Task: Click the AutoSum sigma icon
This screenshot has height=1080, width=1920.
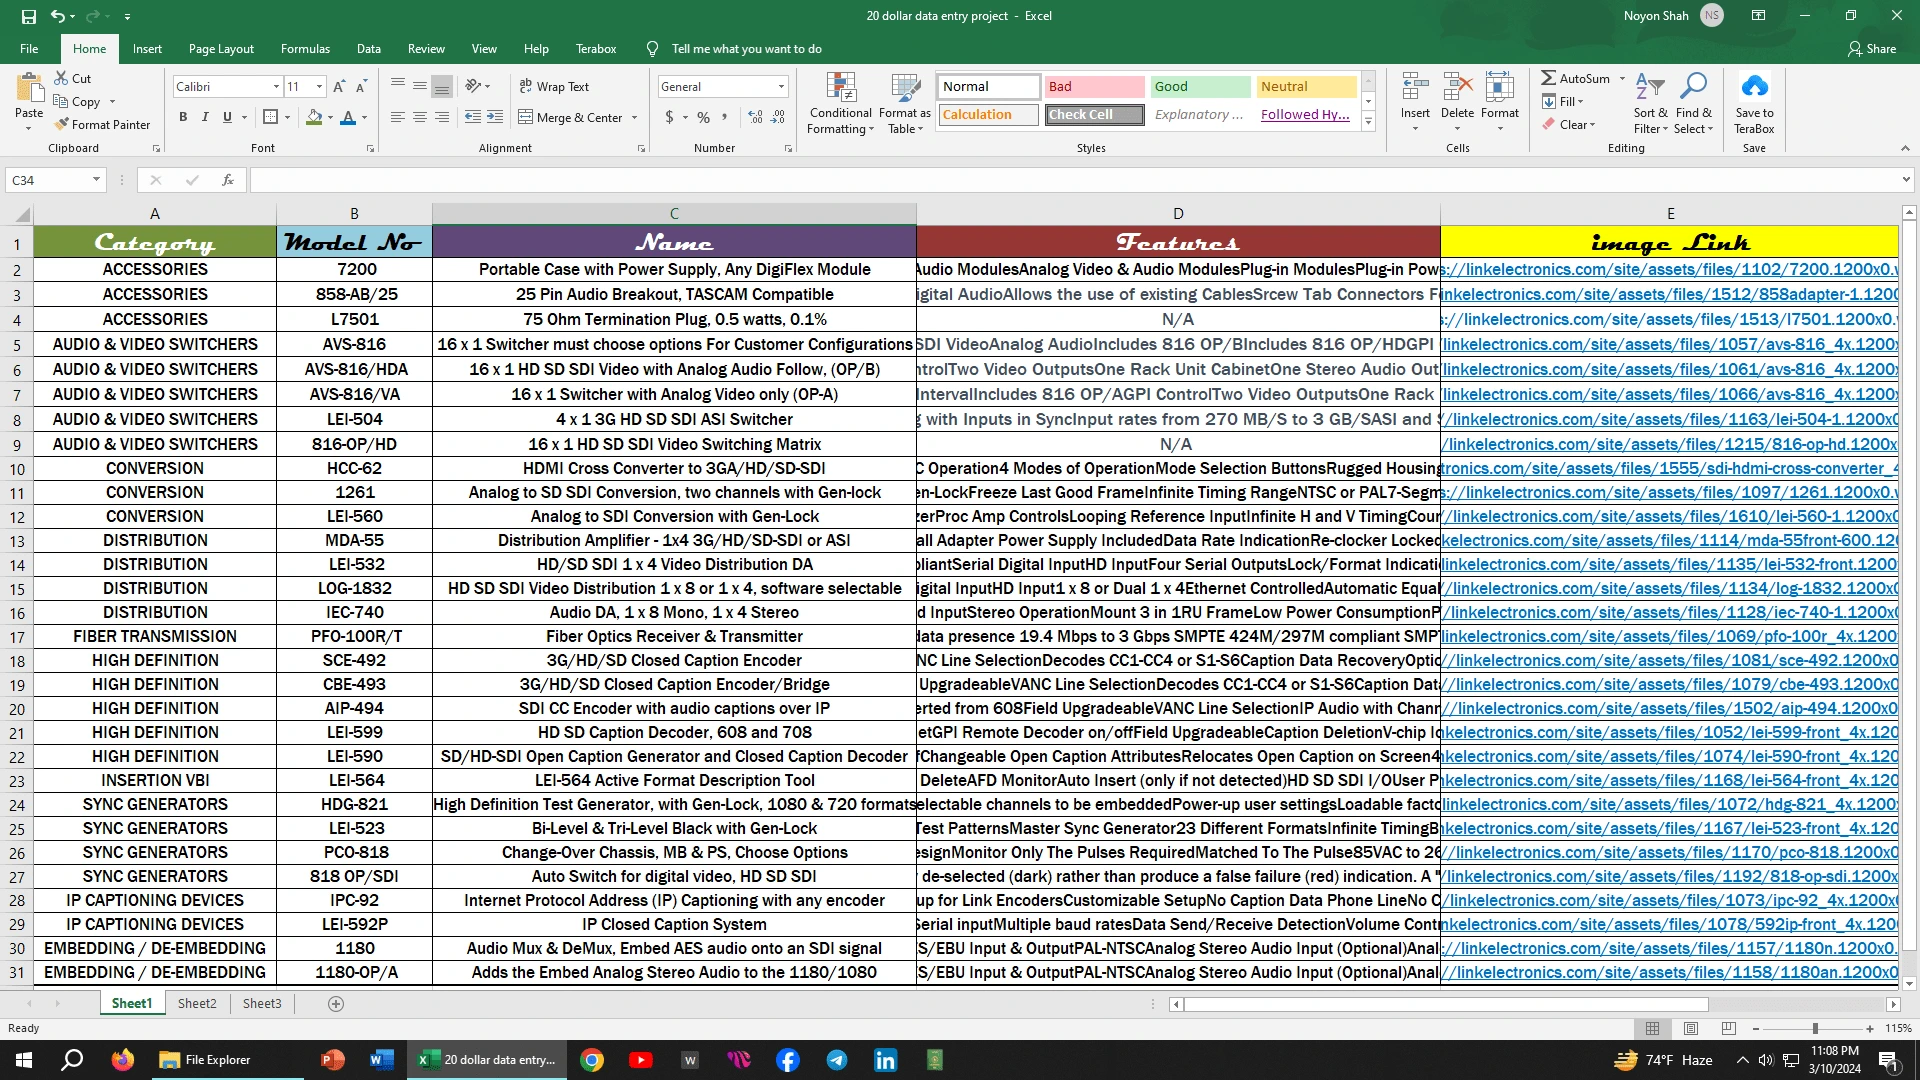Action: (x=1548, y=78)
